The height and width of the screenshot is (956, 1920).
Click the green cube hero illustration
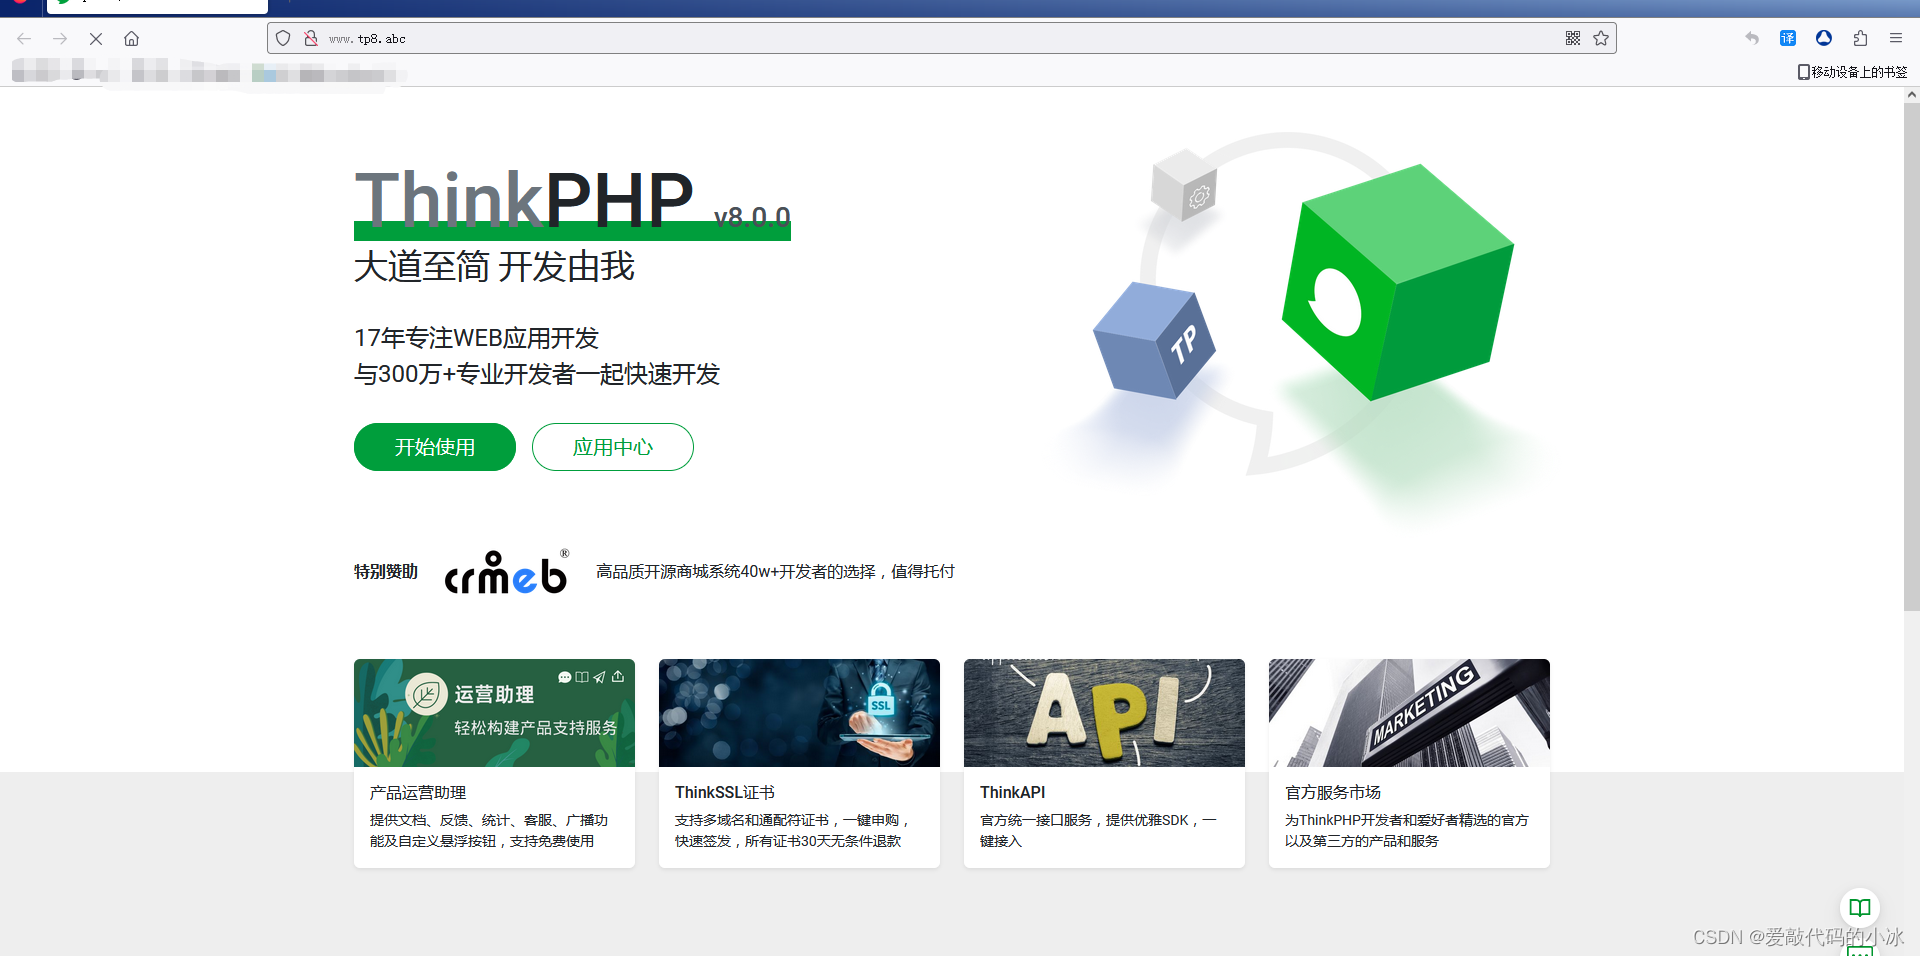click(x=1398, y=283)
